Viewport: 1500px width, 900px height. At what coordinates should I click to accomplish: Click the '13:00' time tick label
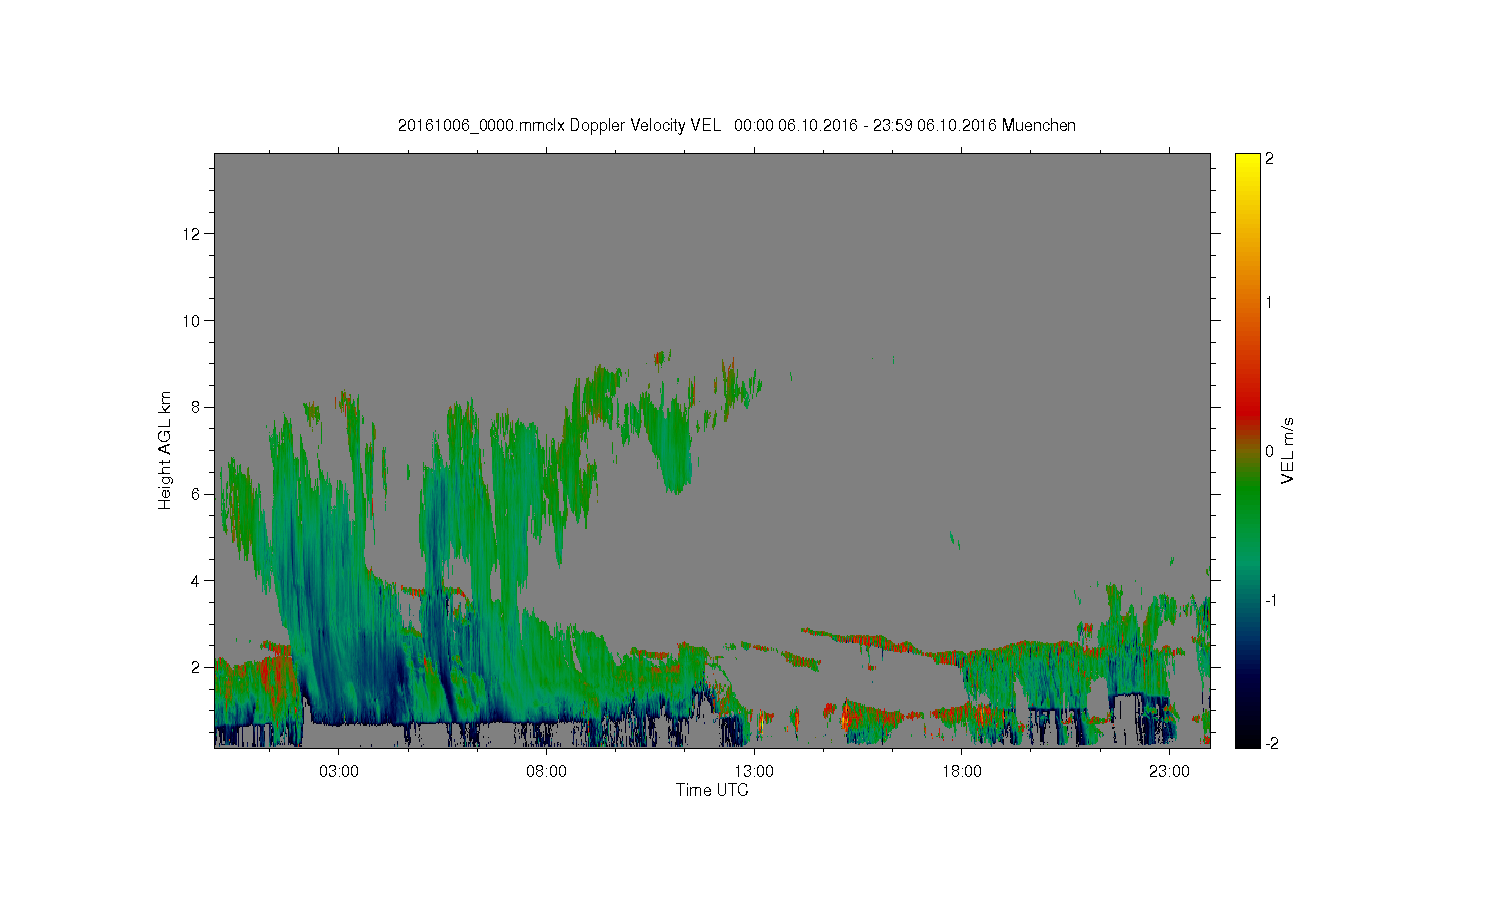(754, 772)
